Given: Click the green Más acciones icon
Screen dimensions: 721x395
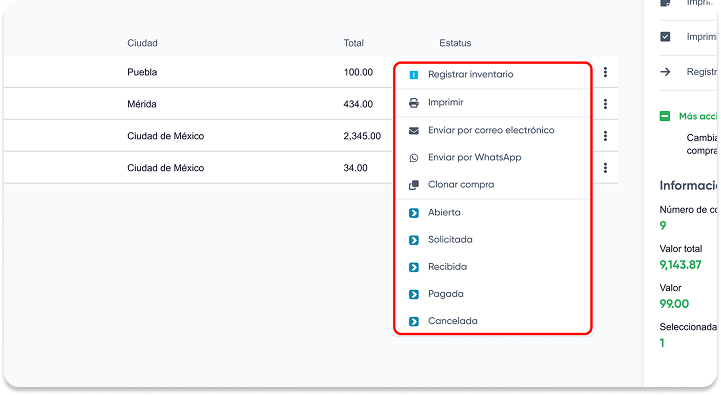Looking at the screenshot, I should [665, 116].
